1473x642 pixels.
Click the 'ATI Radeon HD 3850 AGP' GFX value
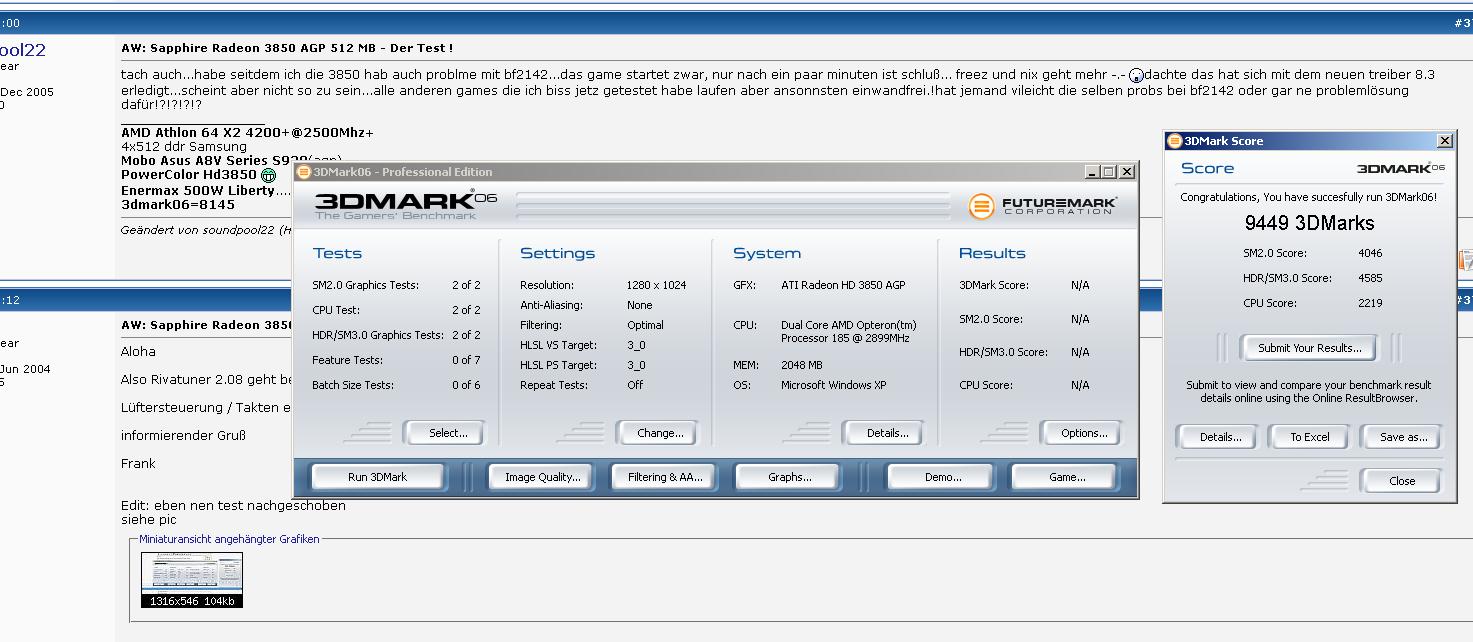pyautogui.click(x=843, y=285)
